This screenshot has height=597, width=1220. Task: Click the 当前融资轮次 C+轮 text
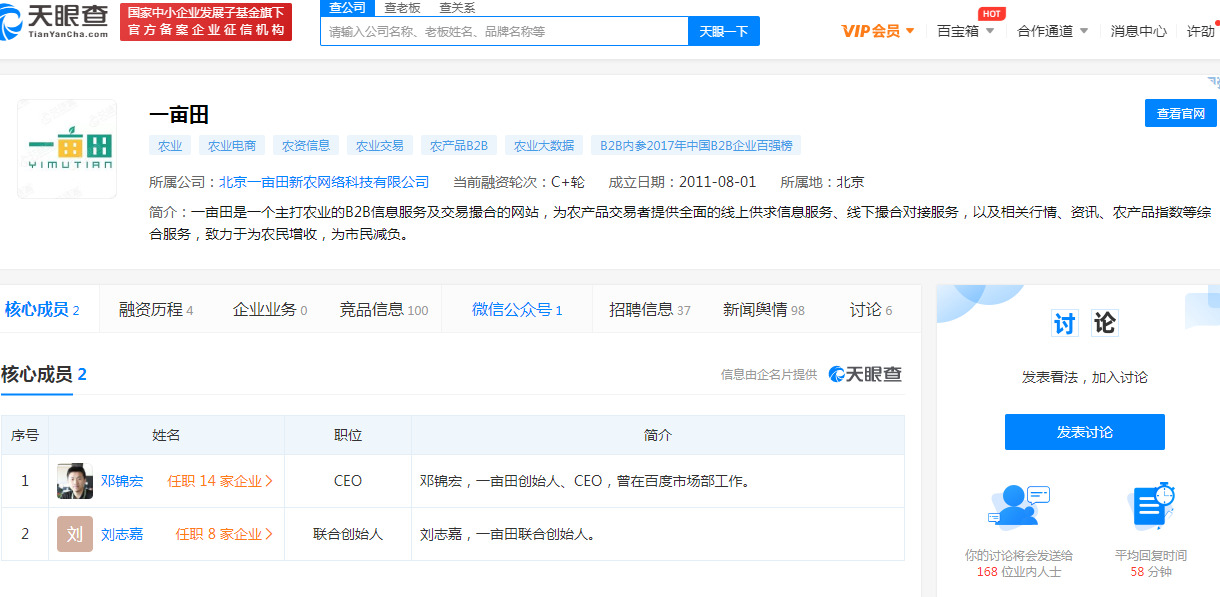click(518, 182)
